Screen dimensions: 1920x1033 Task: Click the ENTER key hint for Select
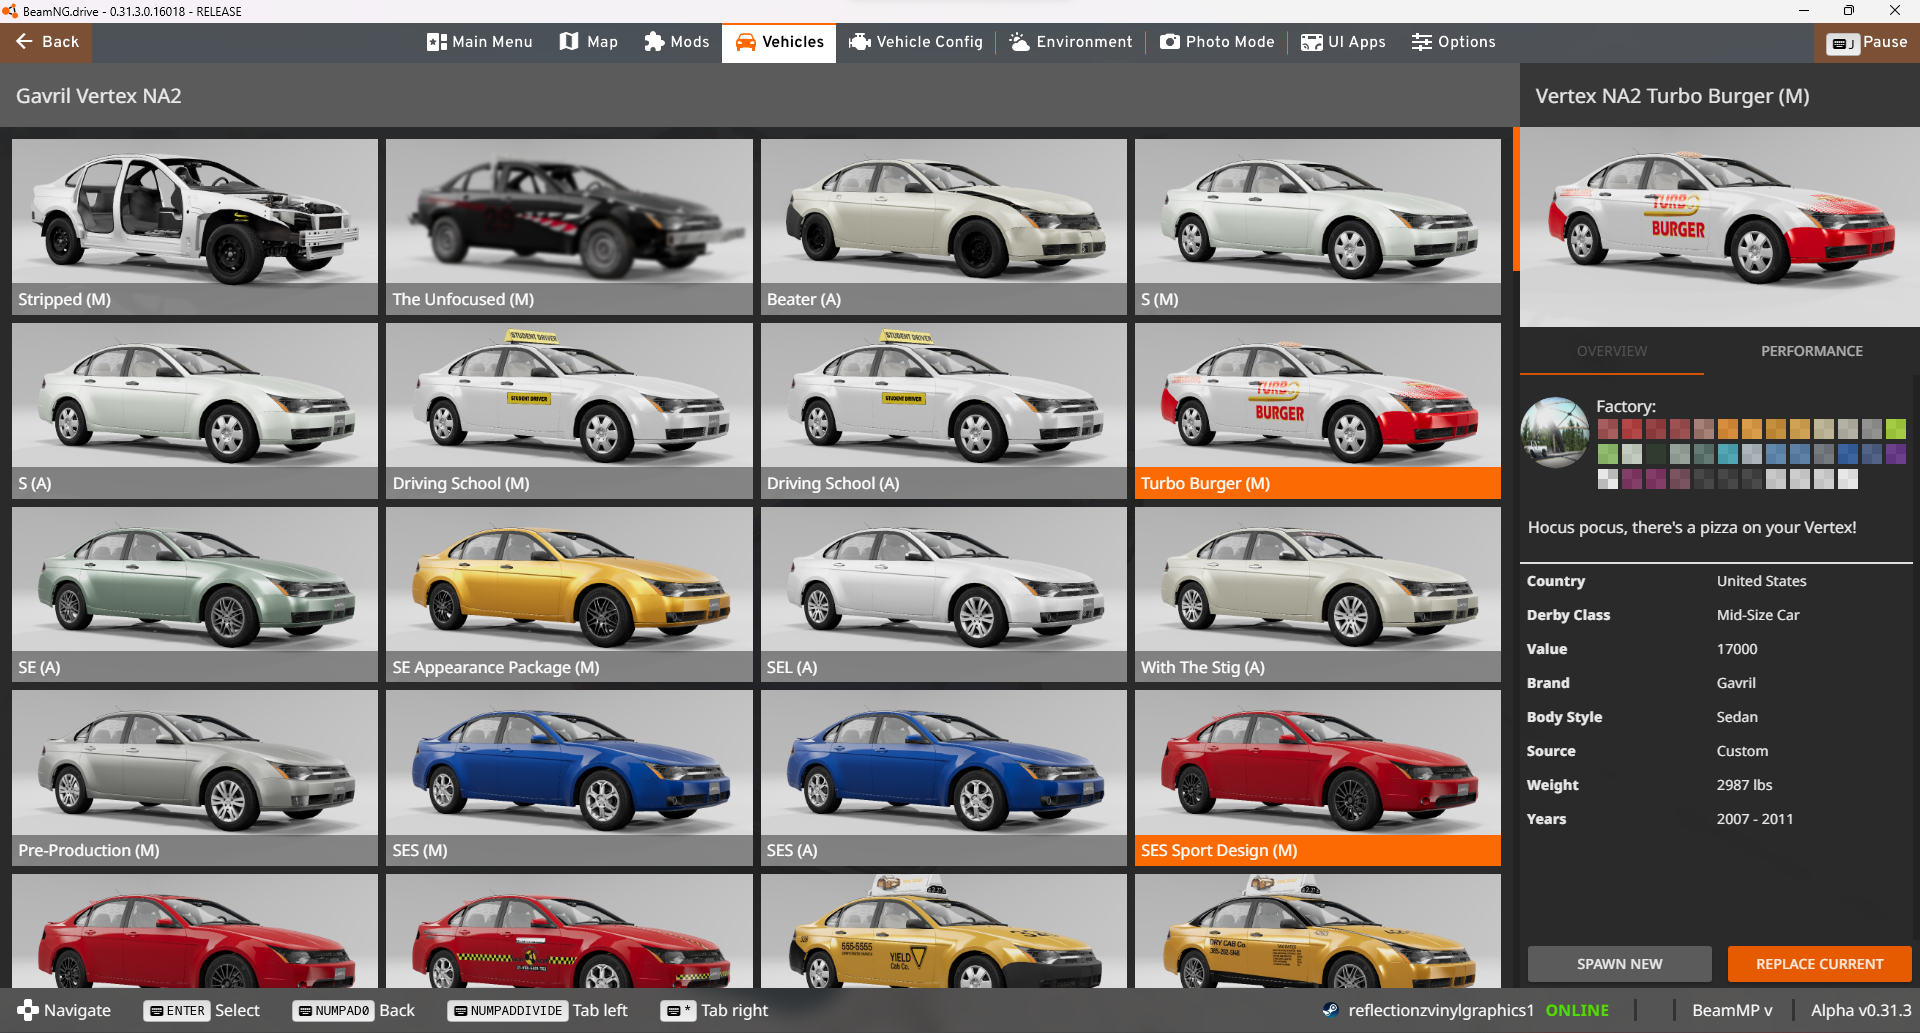click(x=176, y=1011)
